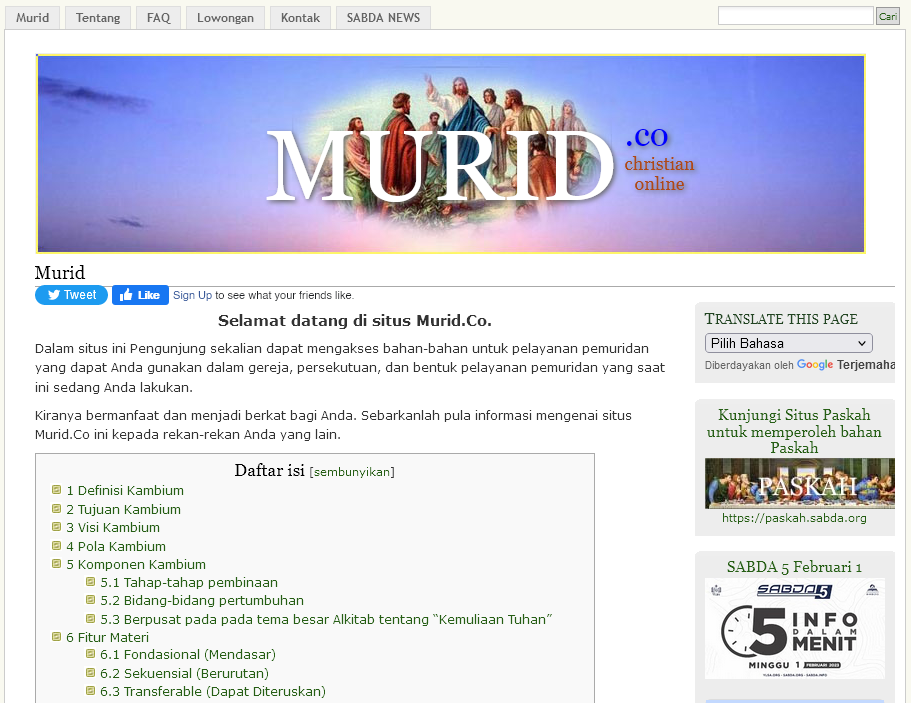The height and width of the screenshot is (703, 911).
Task: Click the green bullet beside "6.2 Sekuensial (Berurutan)"
Action: pyautogui.click(x=89, y=672)
